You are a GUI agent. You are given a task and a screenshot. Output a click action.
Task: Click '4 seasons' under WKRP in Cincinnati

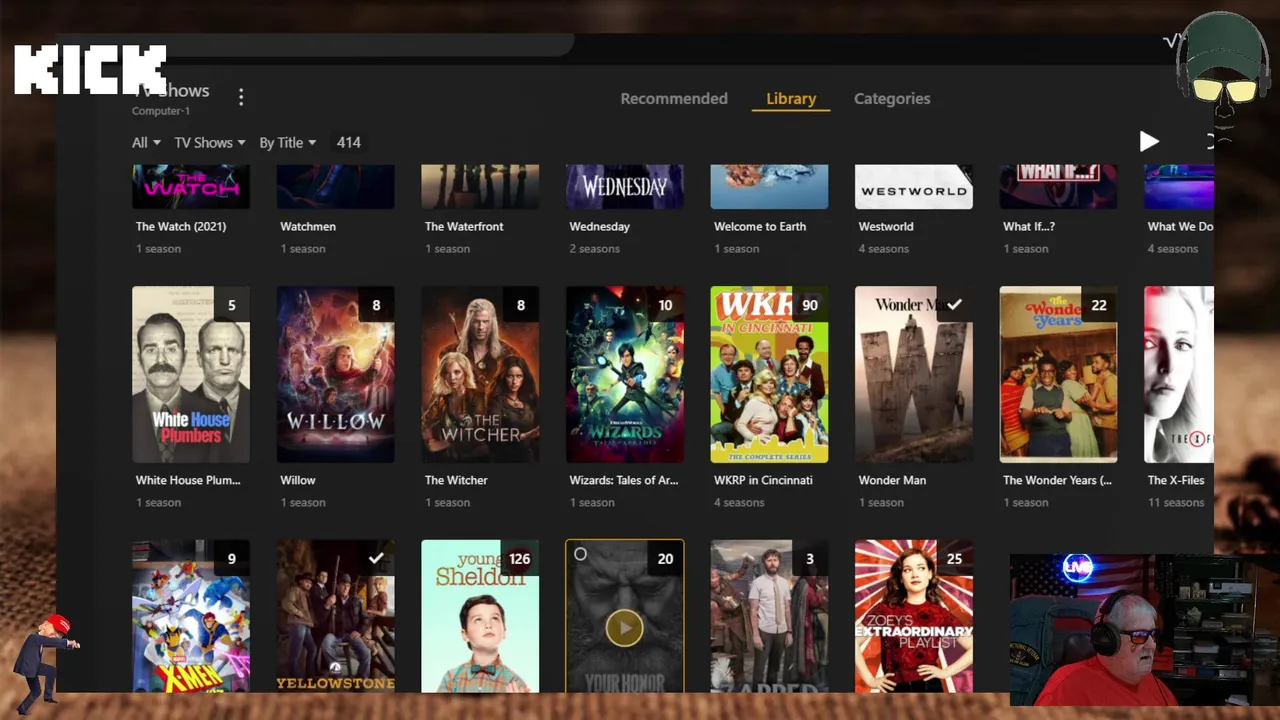tap(739, 503)
